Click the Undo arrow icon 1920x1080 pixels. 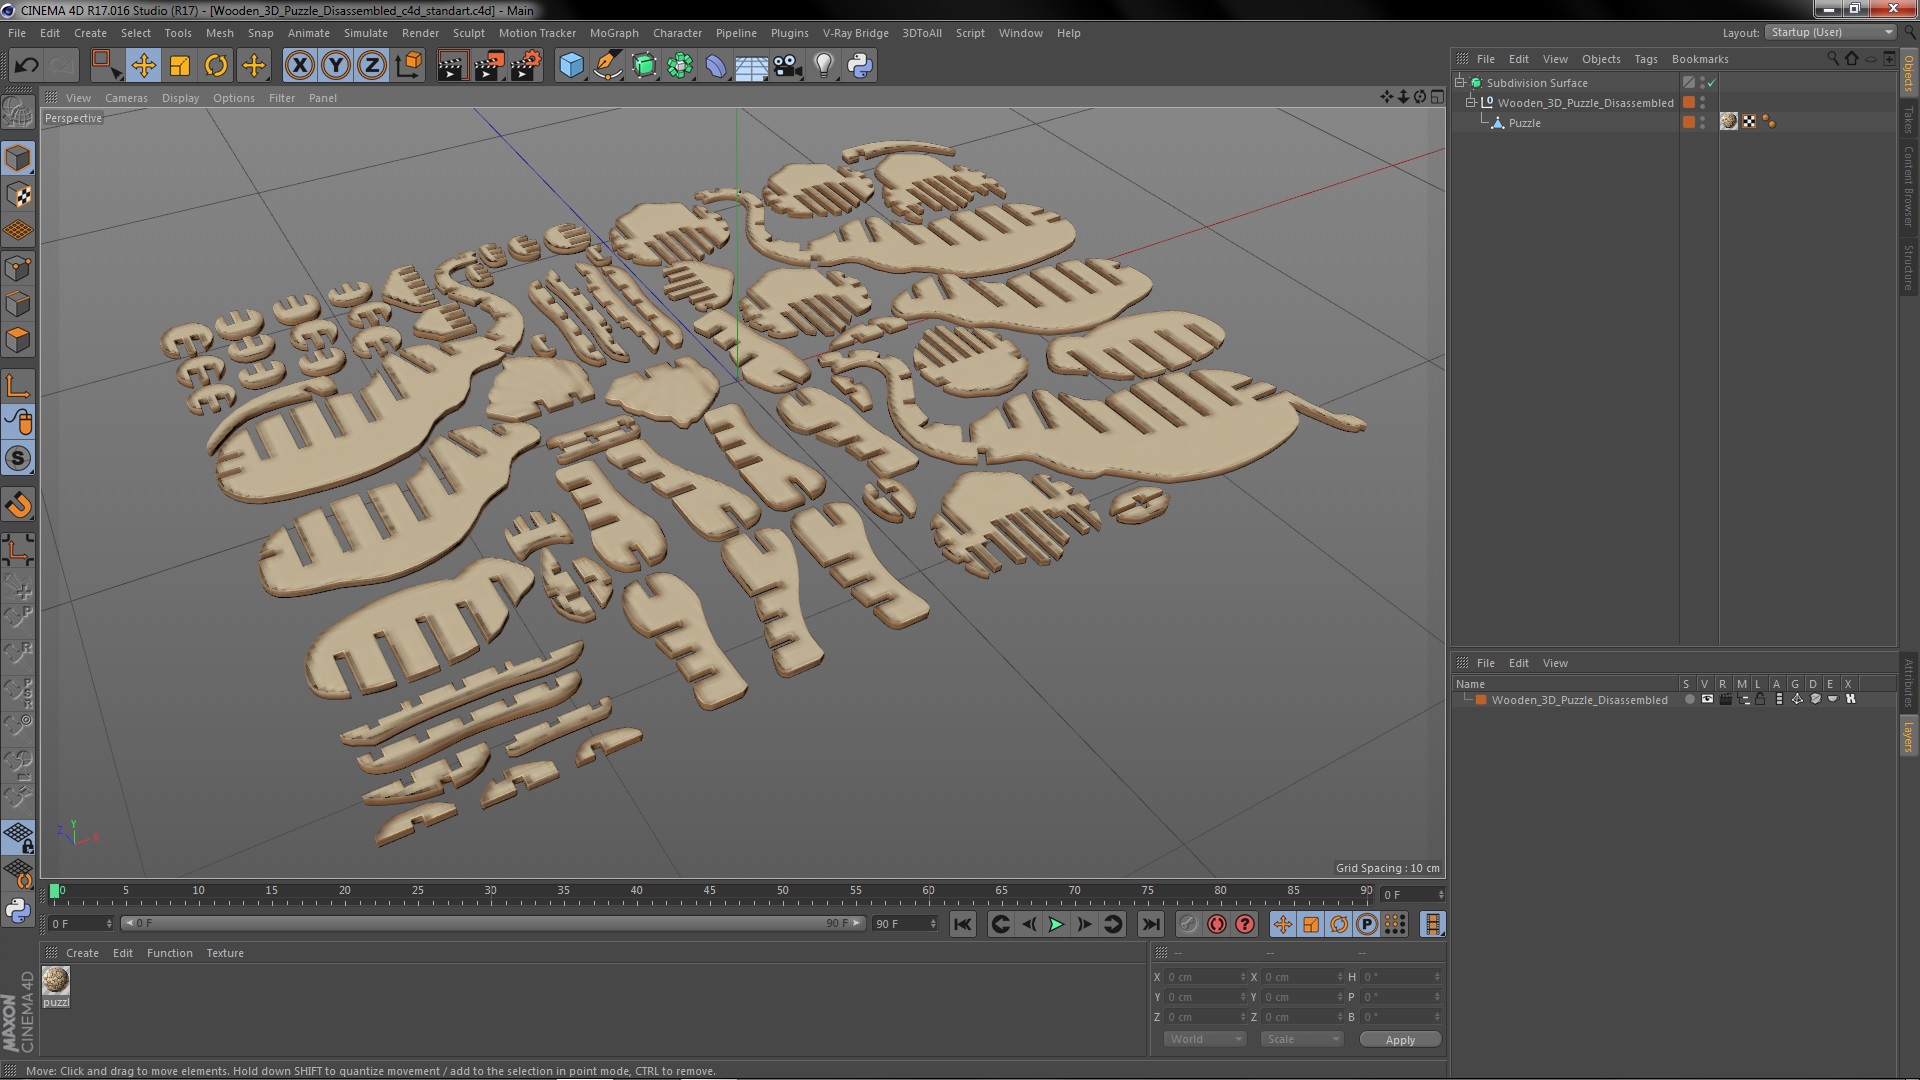pyautogui.click(x=26, y=66)
